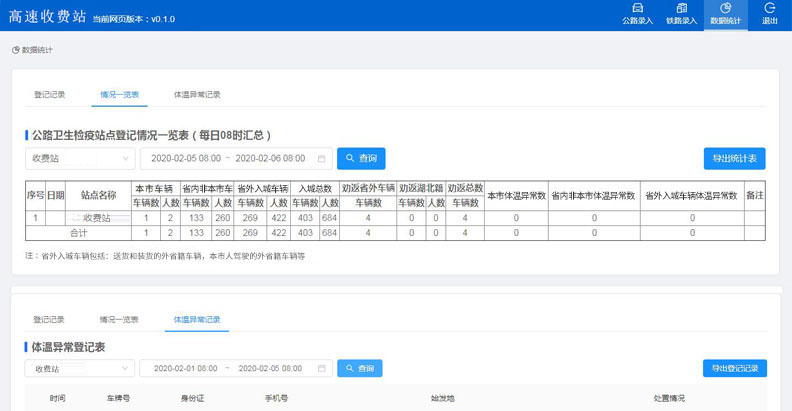Click the 查询 search button under 情况一览表
Screen dimensions: 792x411
click(x=361, y=158)
